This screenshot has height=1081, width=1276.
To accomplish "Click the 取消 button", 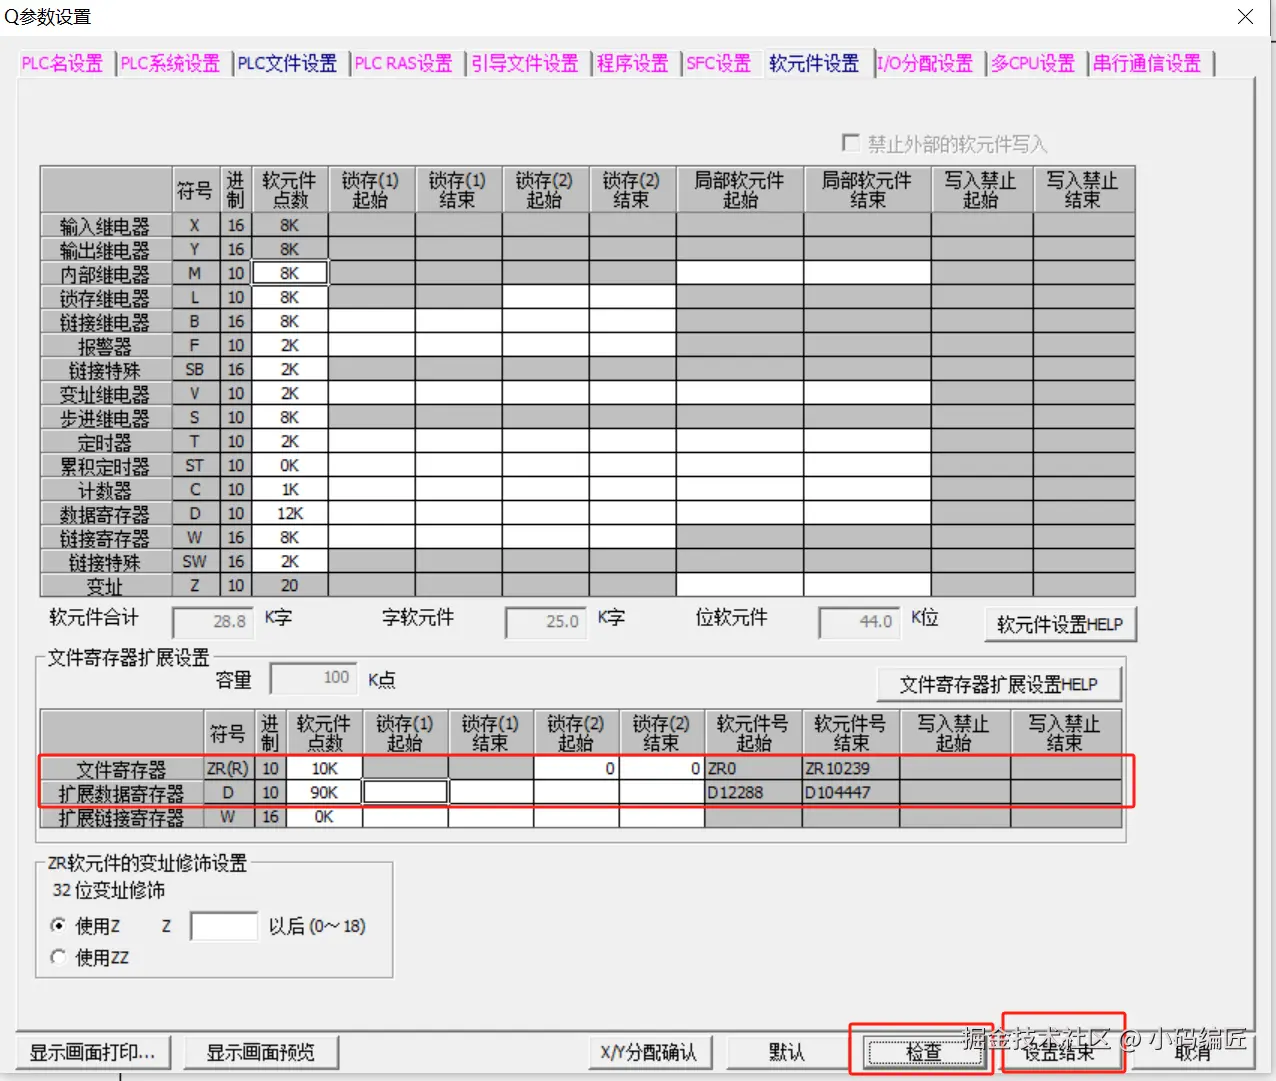I will pyautogui.click(x=1193, y=1052).
